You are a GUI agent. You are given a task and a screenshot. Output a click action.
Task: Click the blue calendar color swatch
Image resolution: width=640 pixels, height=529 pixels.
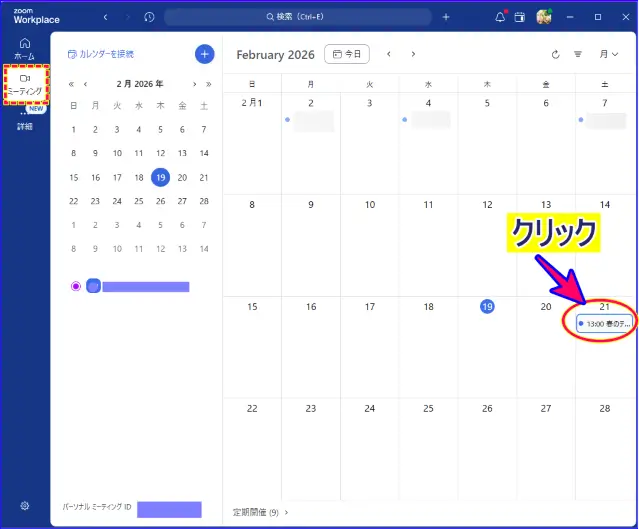point(93,286)
